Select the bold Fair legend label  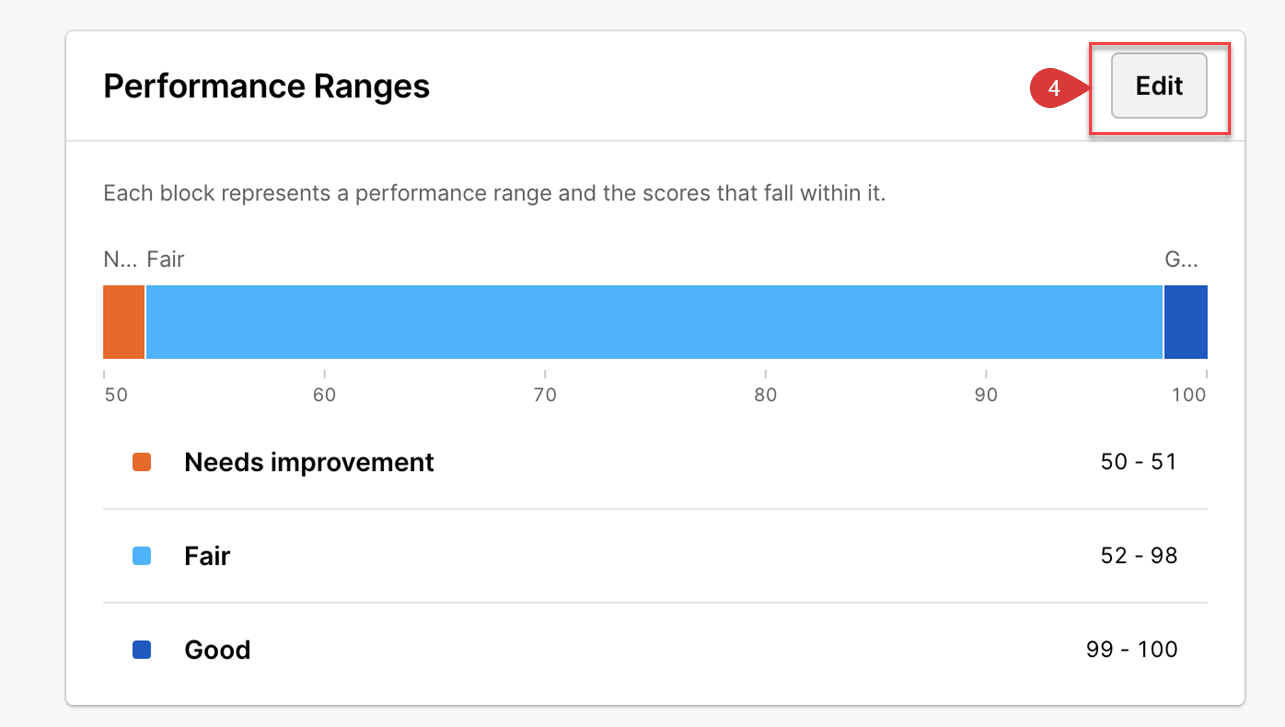coord(207,556)
